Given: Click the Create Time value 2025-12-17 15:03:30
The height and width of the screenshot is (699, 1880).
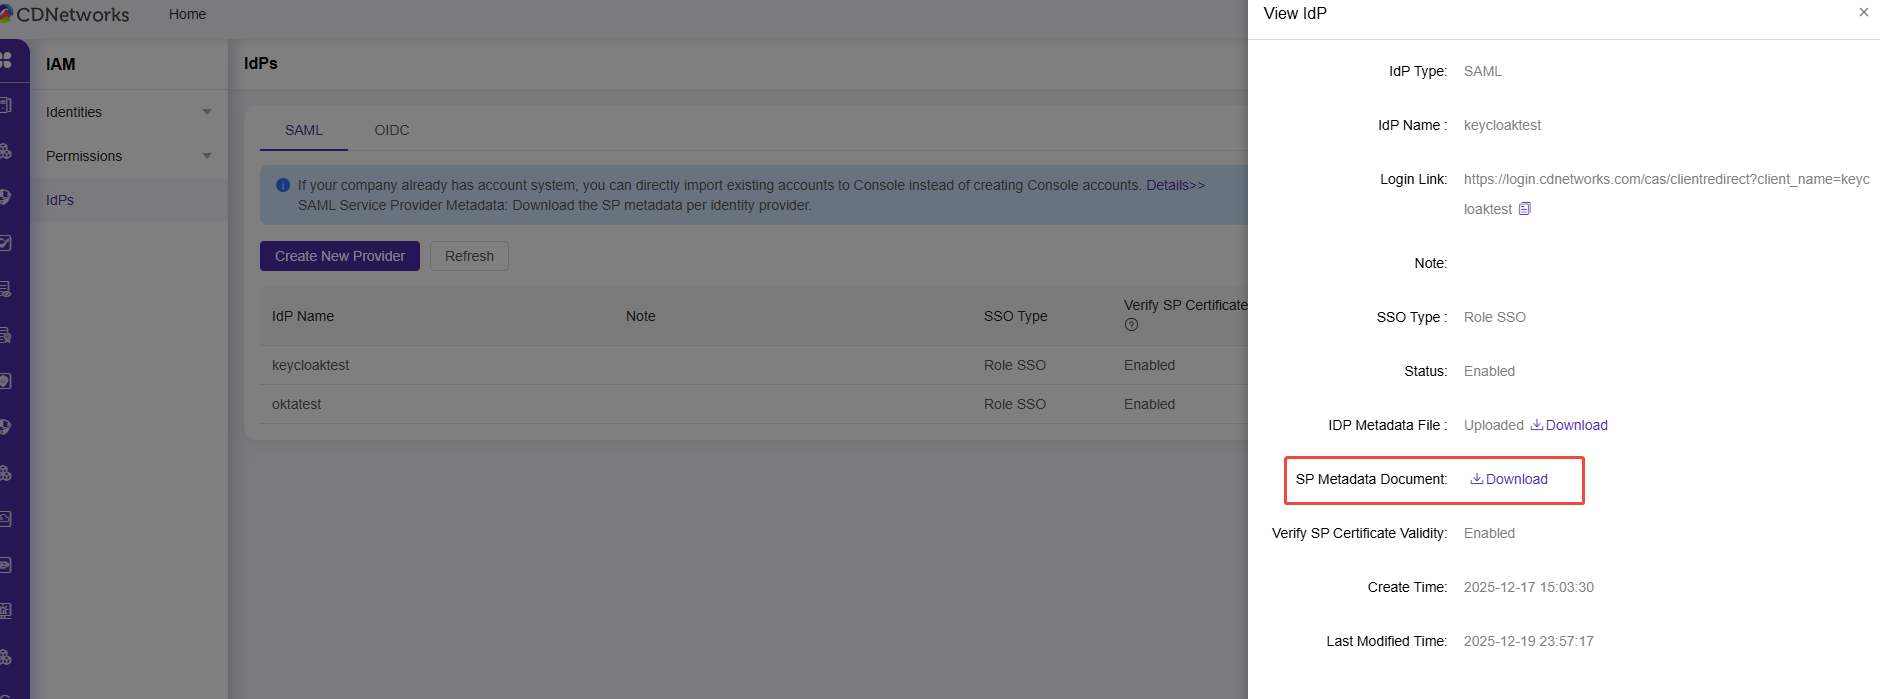Looking at the screenshot, I should tap(1529, 587).
